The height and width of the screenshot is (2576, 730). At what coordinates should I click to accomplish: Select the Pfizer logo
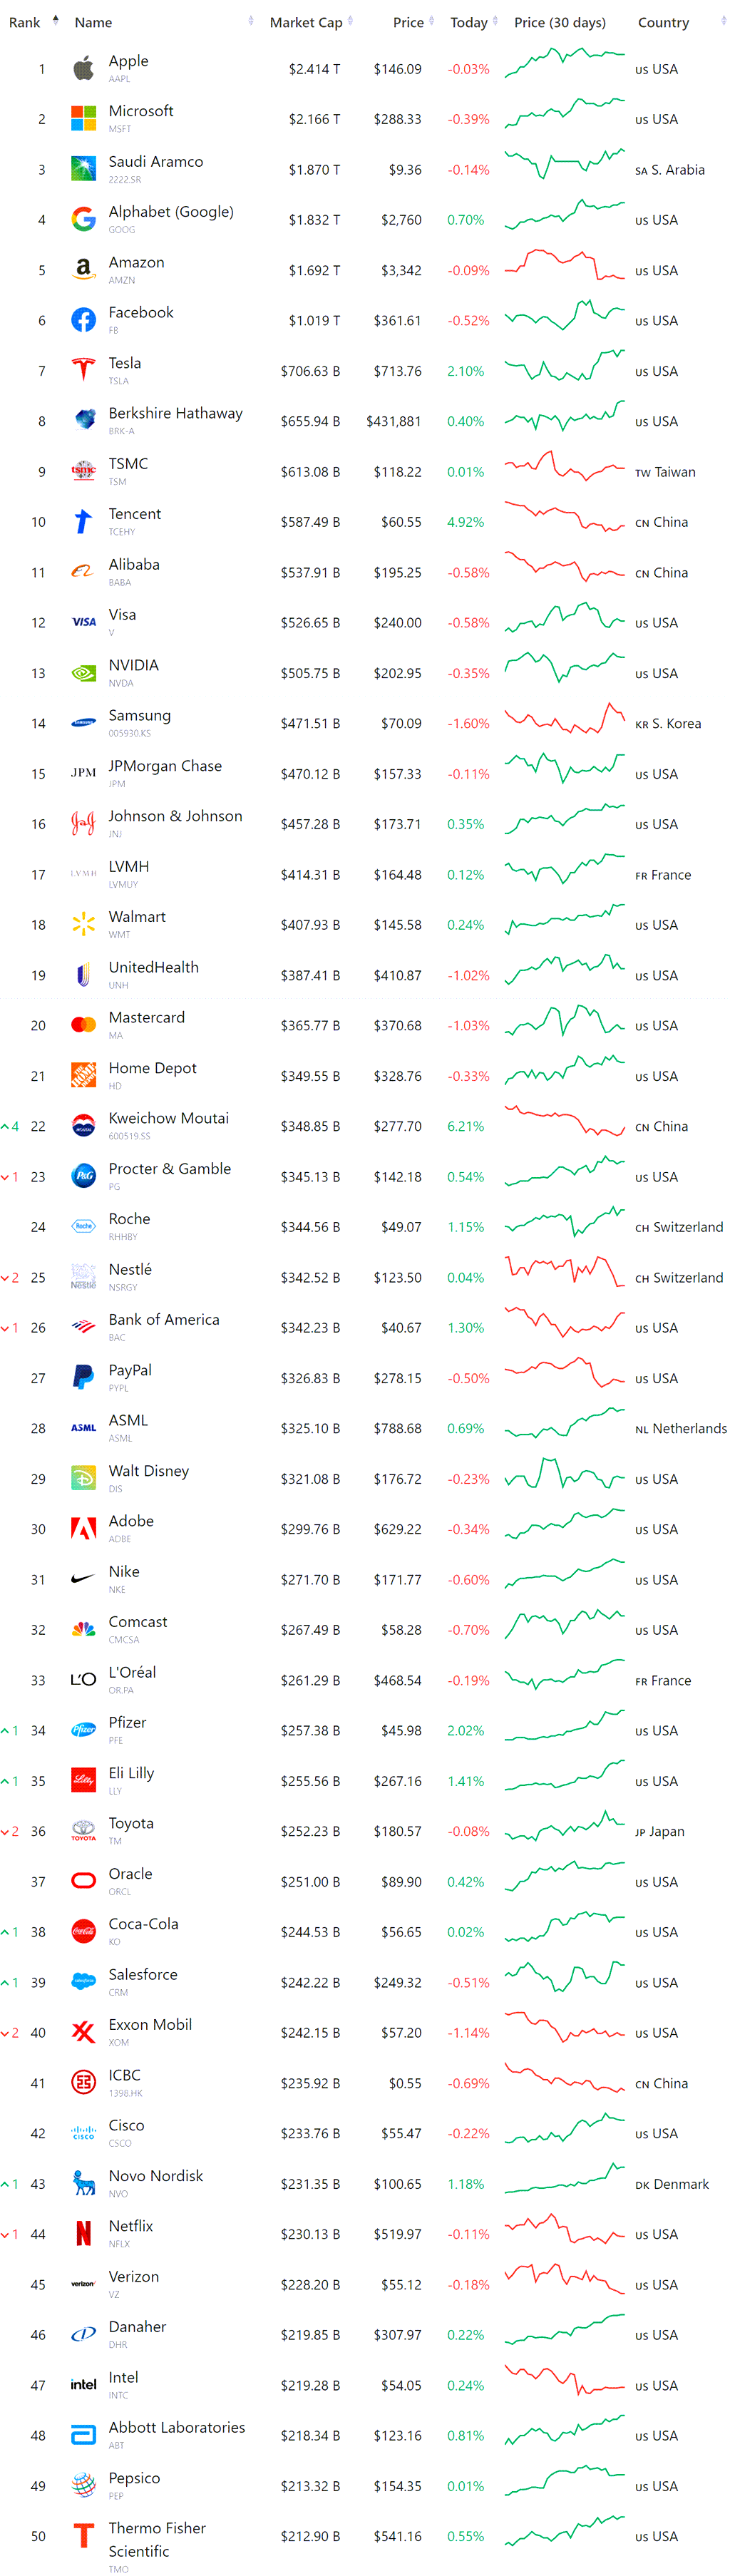point(83,1730)
